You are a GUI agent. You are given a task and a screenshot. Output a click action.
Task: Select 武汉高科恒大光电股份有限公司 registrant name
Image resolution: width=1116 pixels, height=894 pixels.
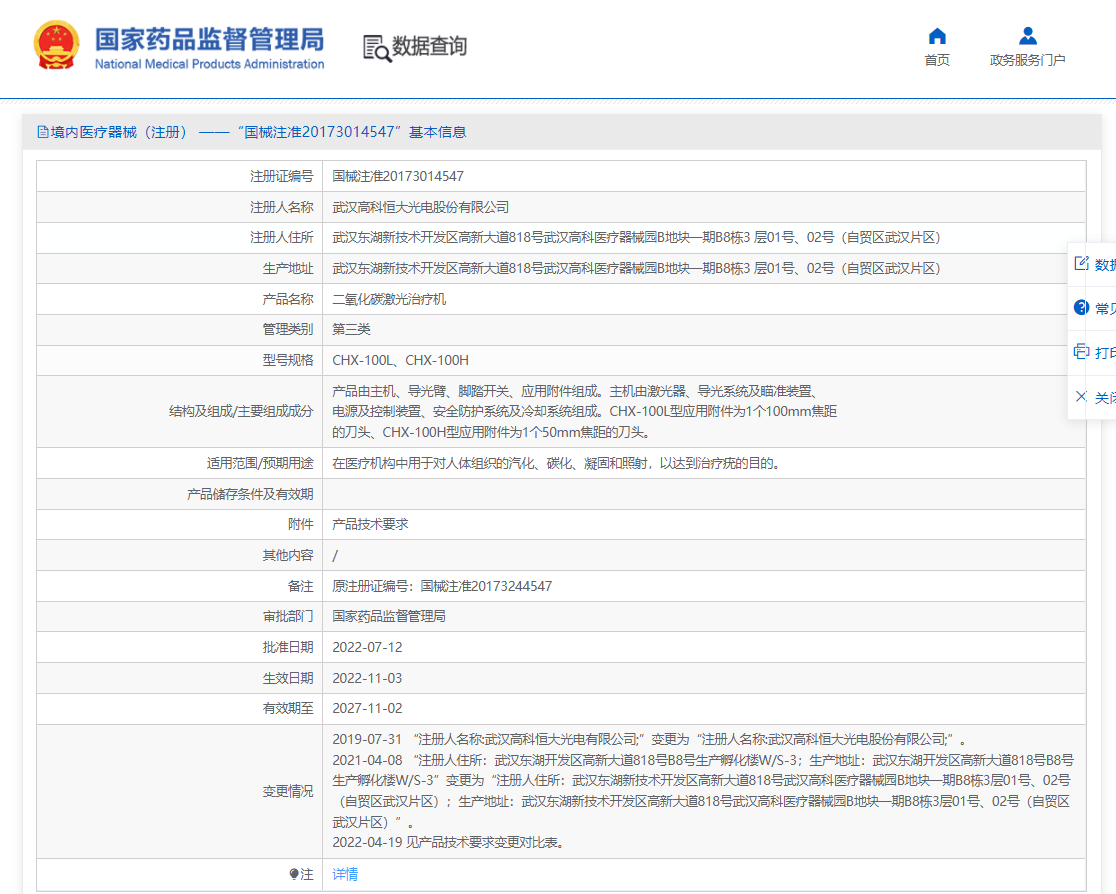421,207
